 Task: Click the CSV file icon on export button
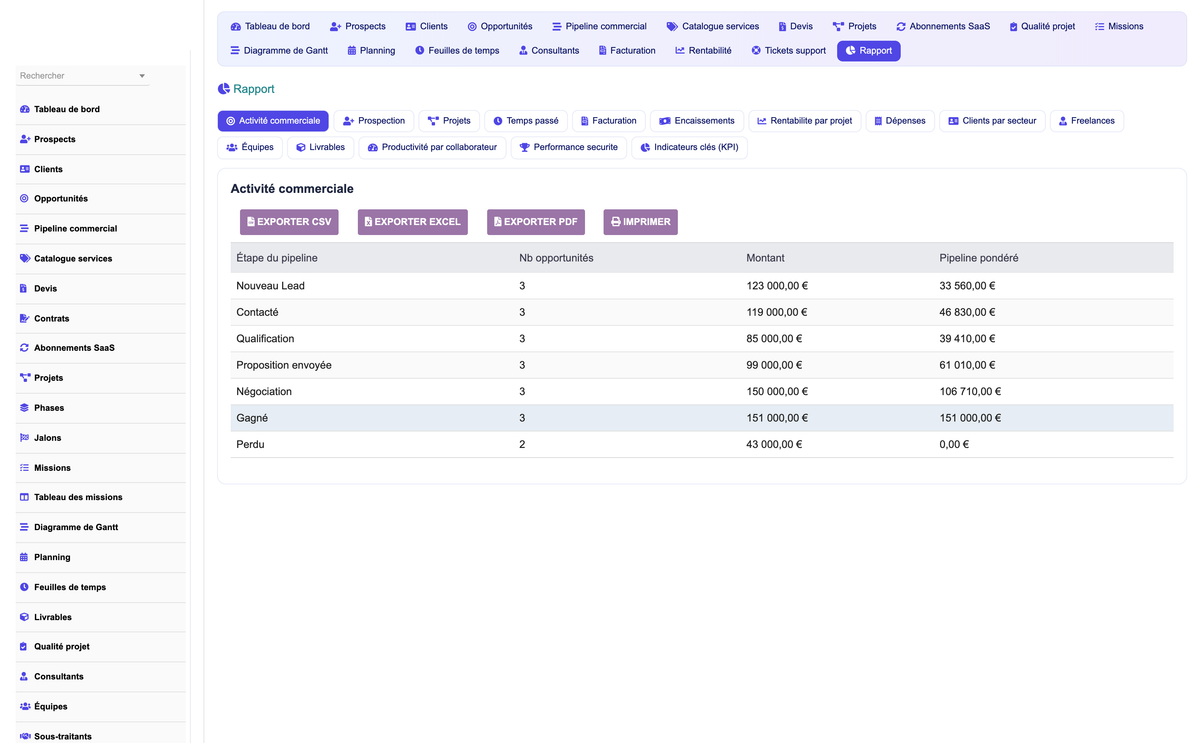[251, 222]
